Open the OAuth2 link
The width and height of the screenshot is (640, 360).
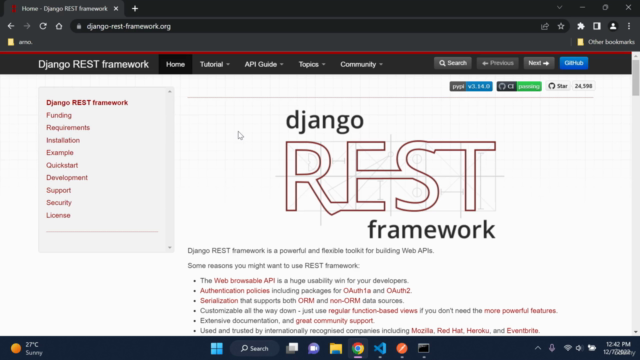click(398, 291)
